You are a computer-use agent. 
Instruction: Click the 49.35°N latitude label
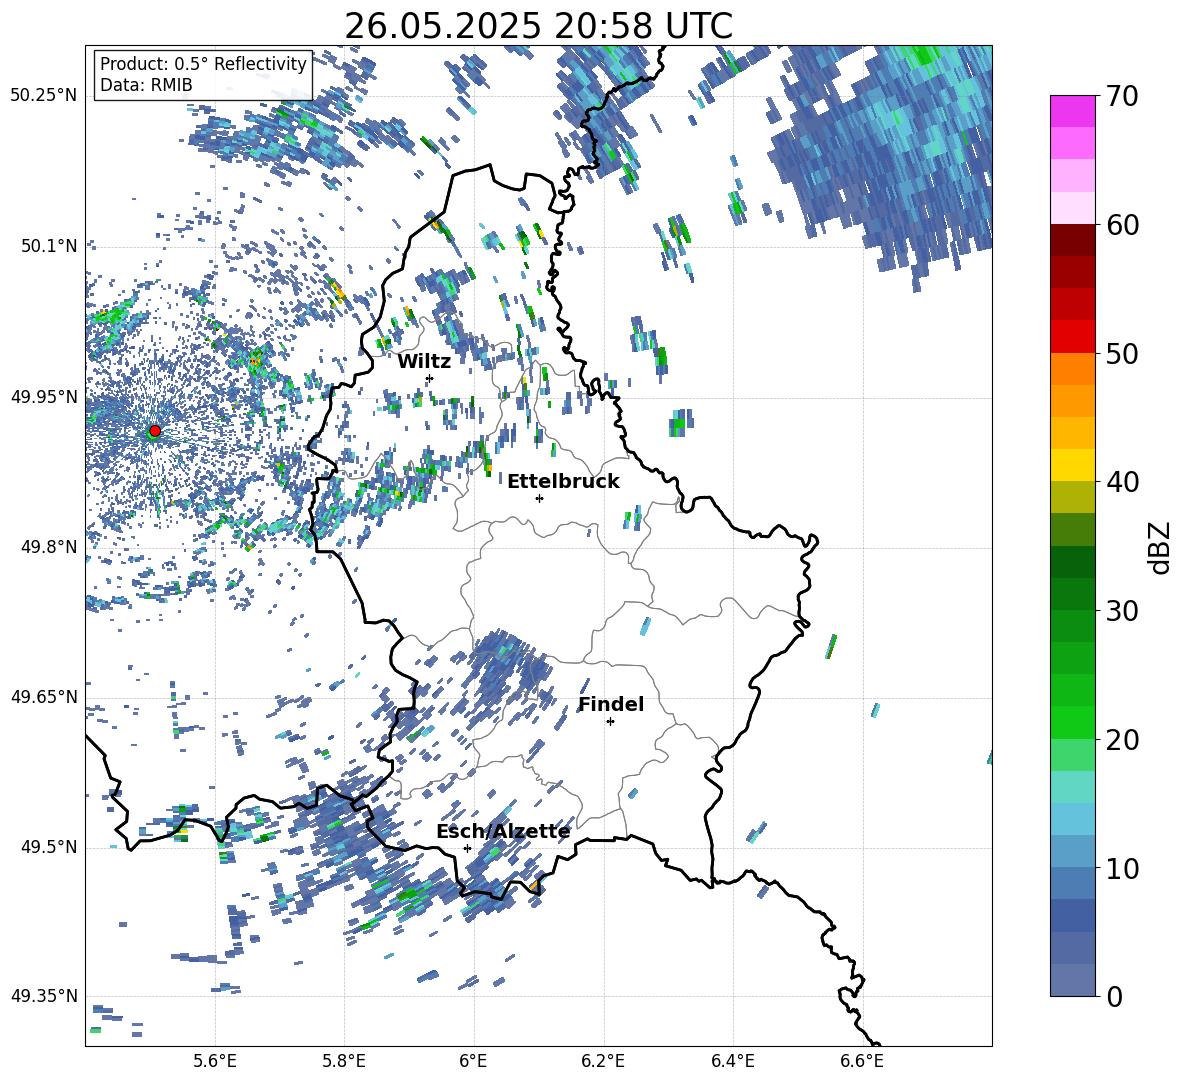[44, 996]
